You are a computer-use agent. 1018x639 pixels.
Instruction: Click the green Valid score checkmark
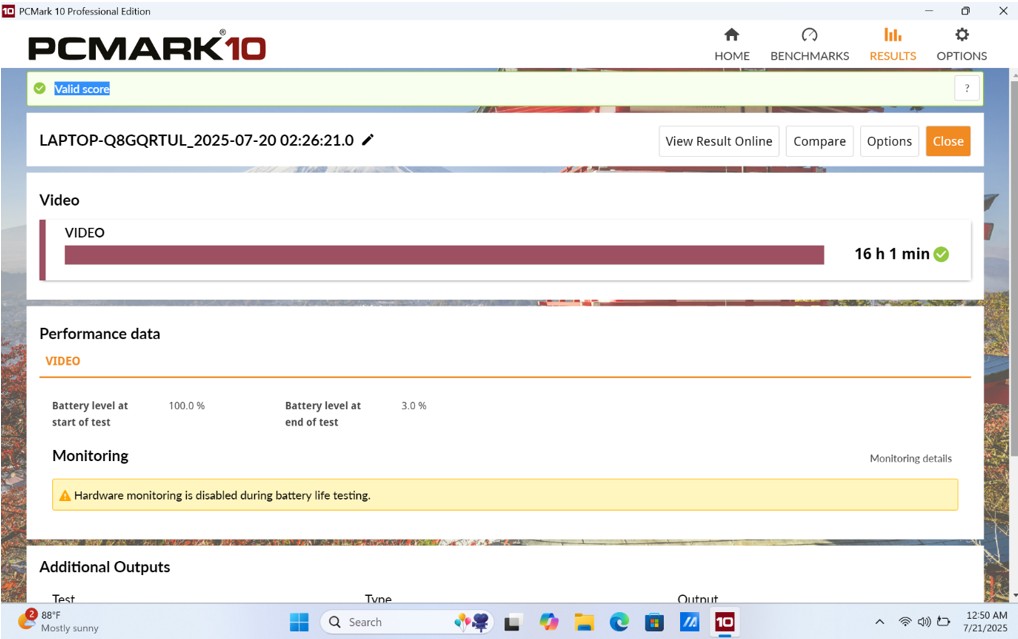tap(40, 89)
